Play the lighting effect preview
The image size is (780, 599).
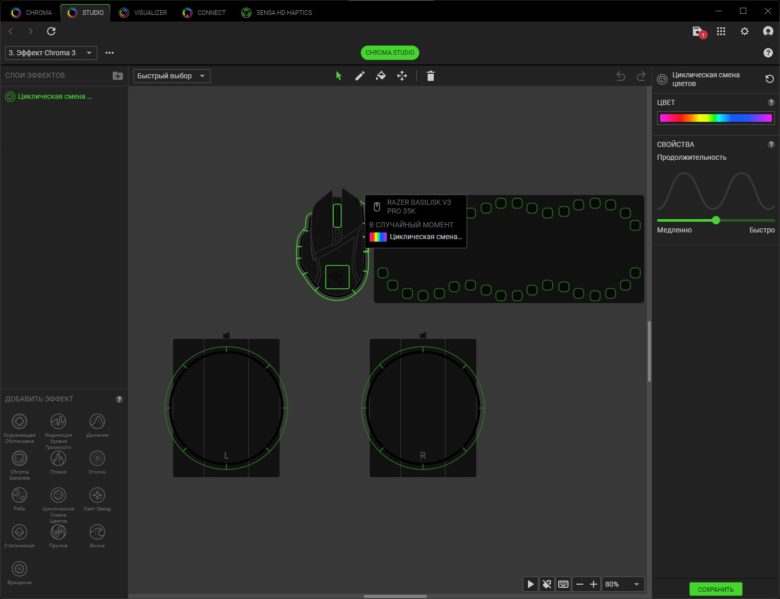coord(530,584)
